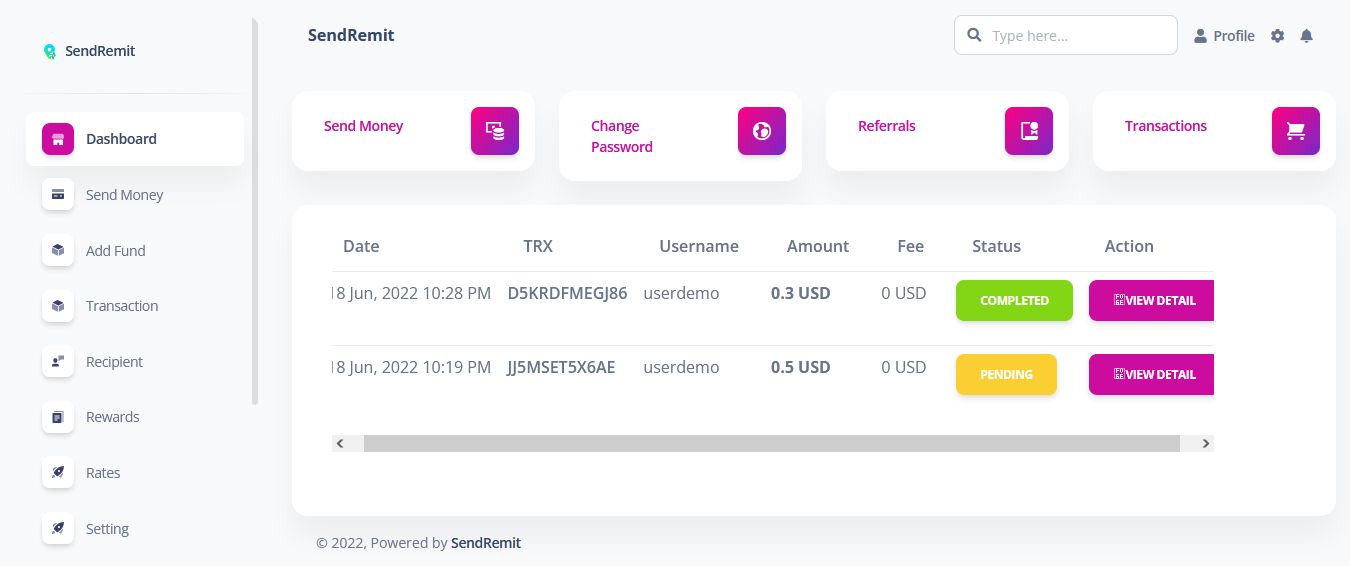
Task: Go to Transaction in the sidebar
Action: [122, 306]
